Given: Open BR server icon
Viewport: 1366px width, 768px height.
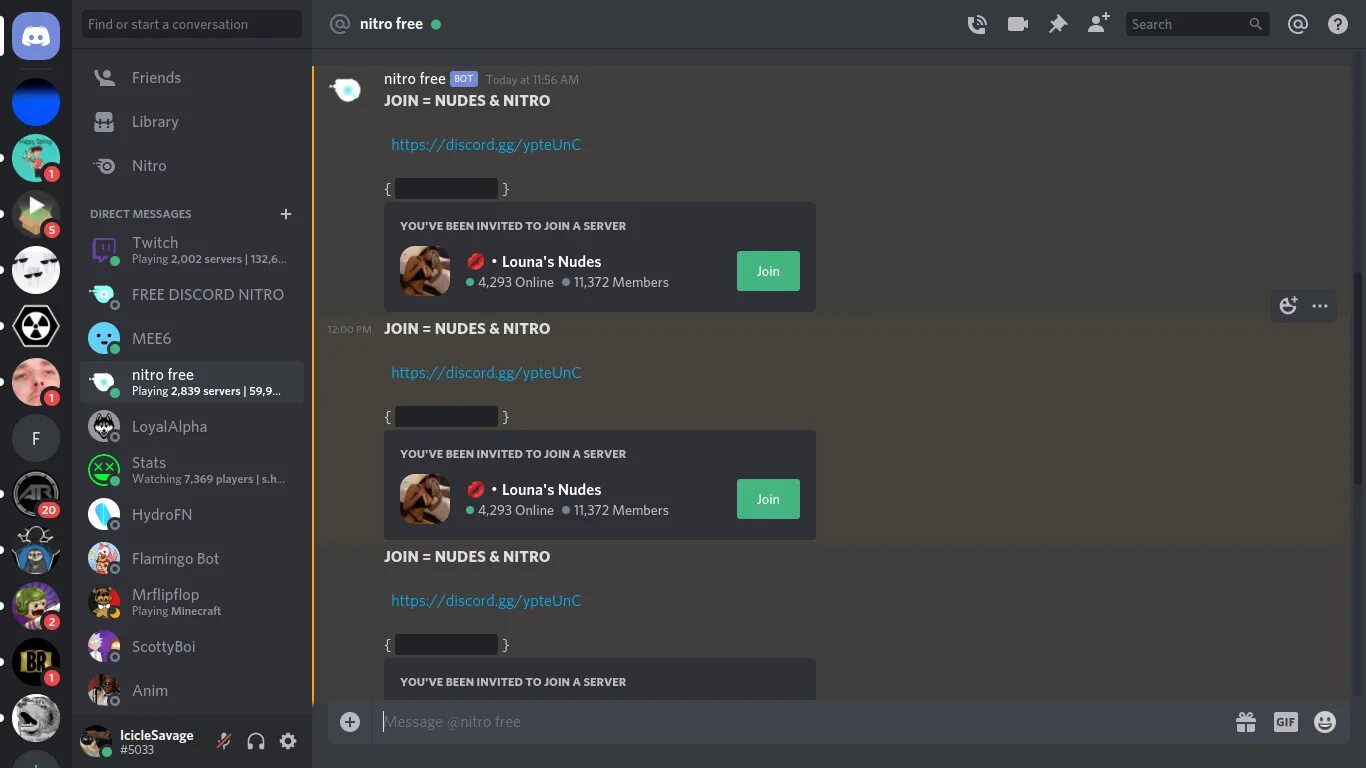Looking at the screenshot, I should coord(36,662).
